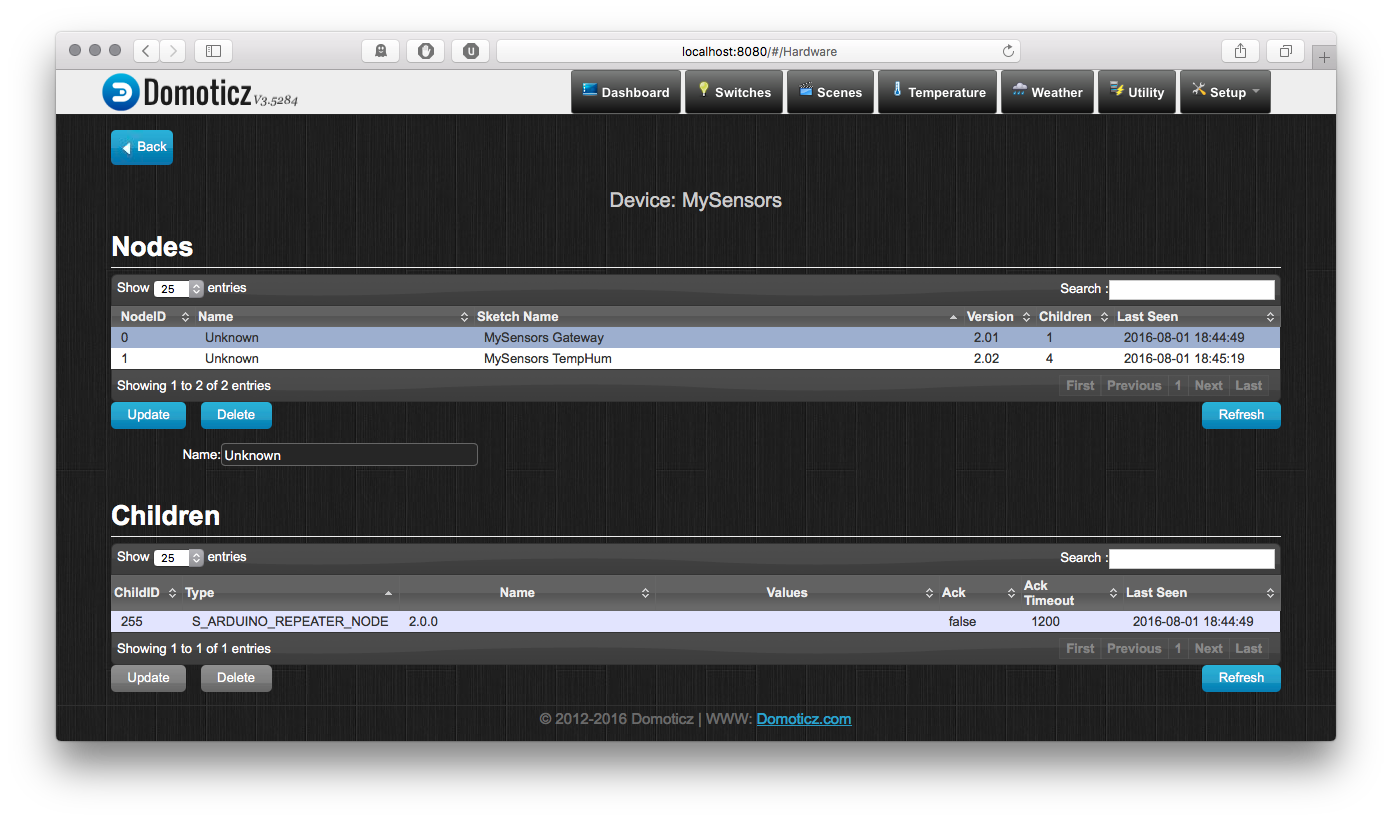Select the MySensors Gateway node row

click(695, 338)
